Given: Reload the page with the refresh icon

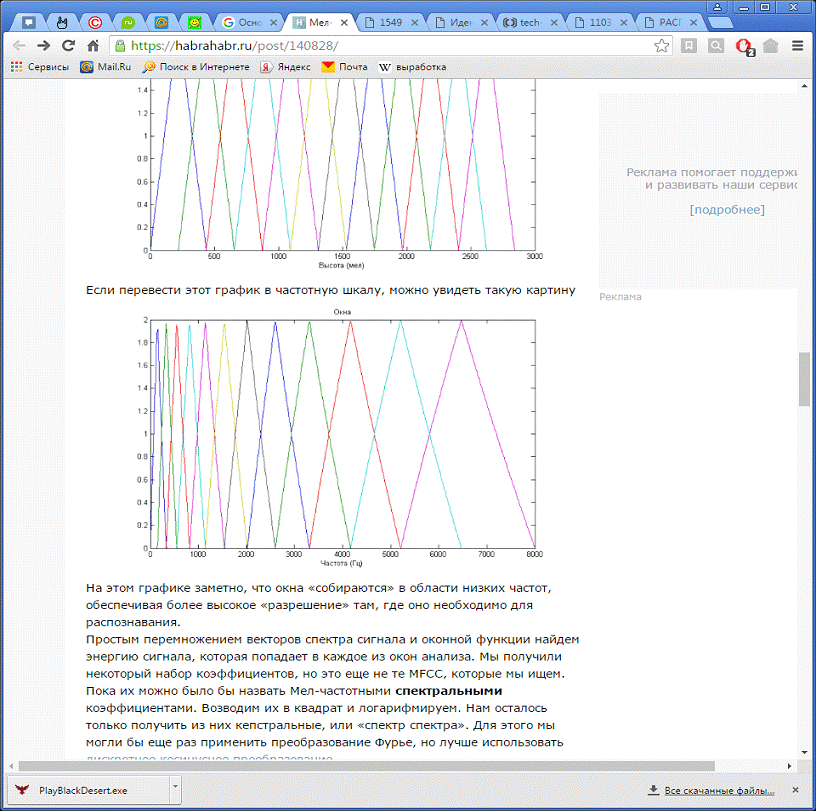Looking at the screenshot, I should coord(69,45).
